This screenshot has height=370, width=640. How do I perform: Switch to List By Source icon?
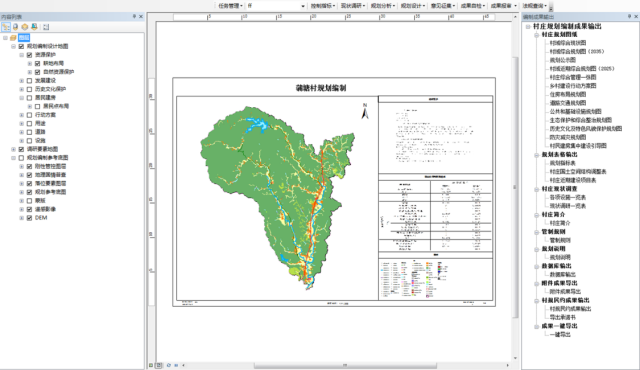(16, 27)
